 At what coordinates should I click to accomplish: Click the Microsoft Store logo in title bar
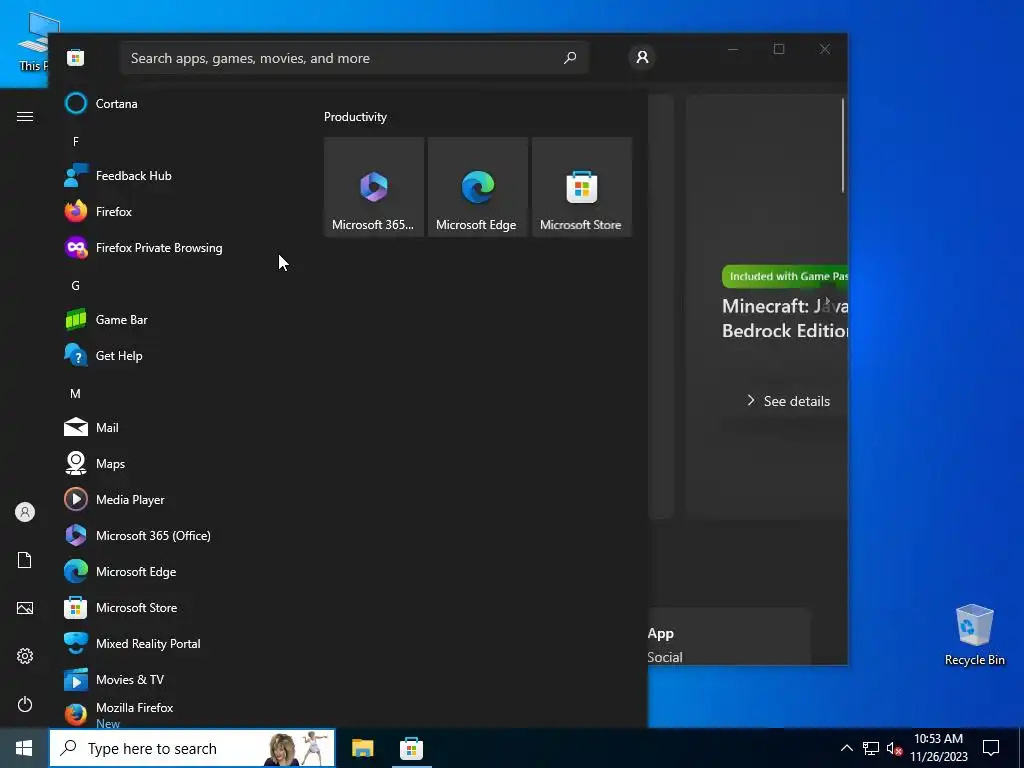pos(76,57)
